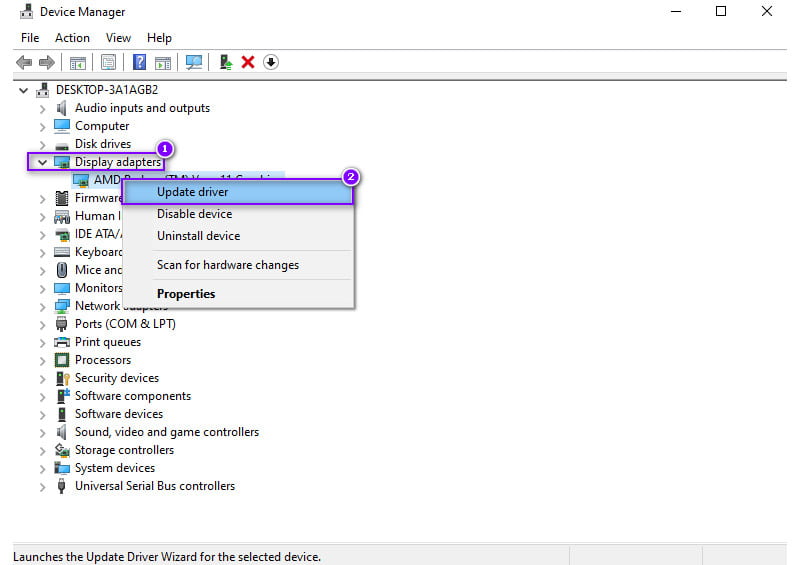Screen dimensions: 800x565
Task: Expand the Processors node
Action: pos(42,360)
